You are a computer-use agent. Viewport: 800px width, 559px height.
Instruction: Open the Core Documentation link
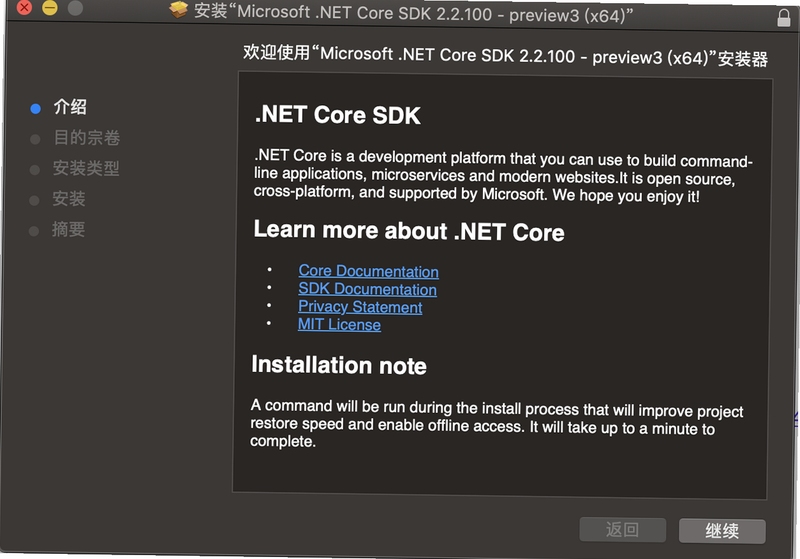[x=368, y=271]
